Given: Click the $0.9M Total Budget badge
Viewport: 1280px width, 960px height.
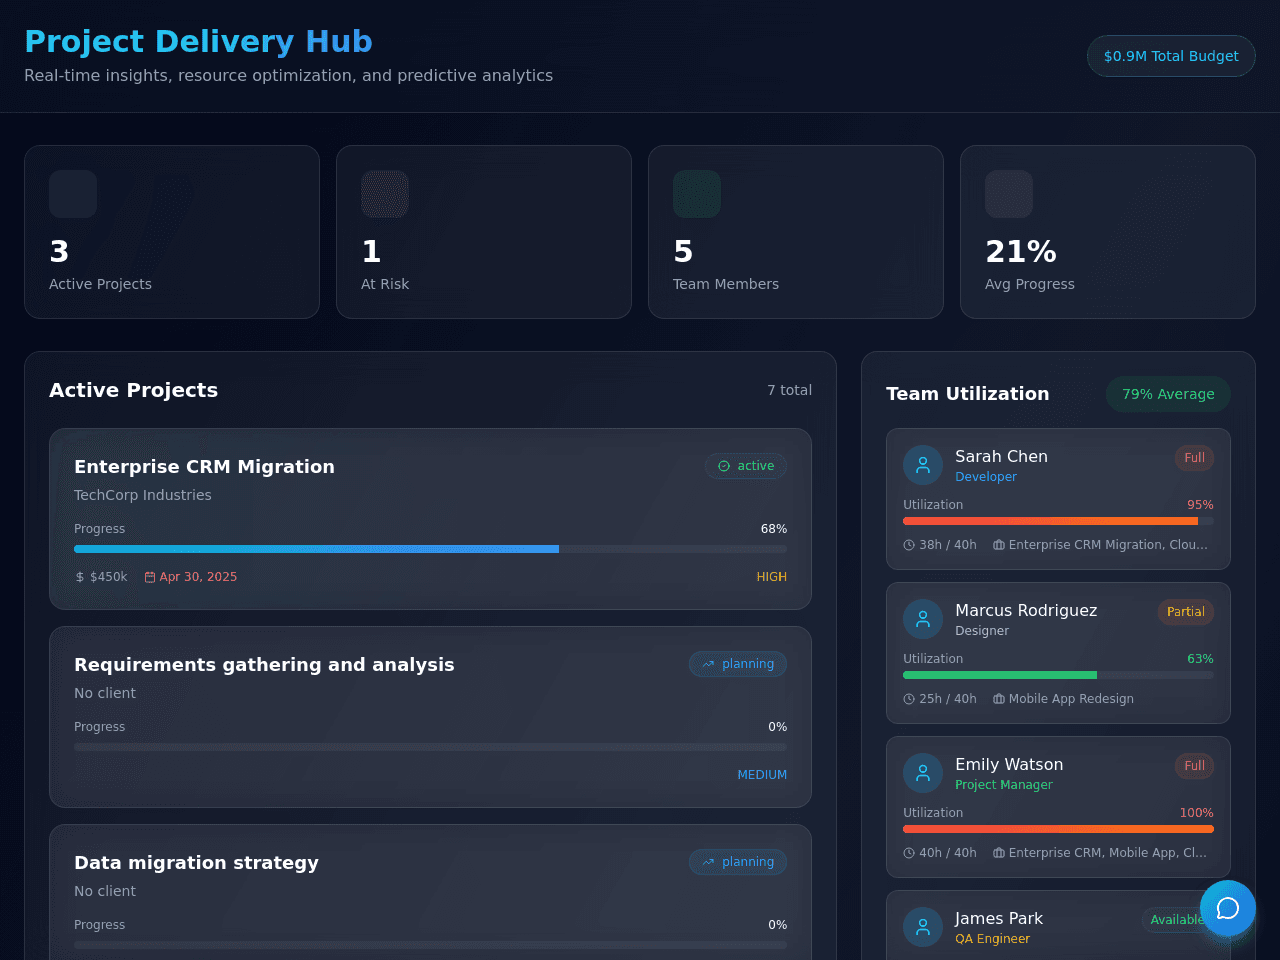Looking at the screenshot, I should tap(1171, 56).
